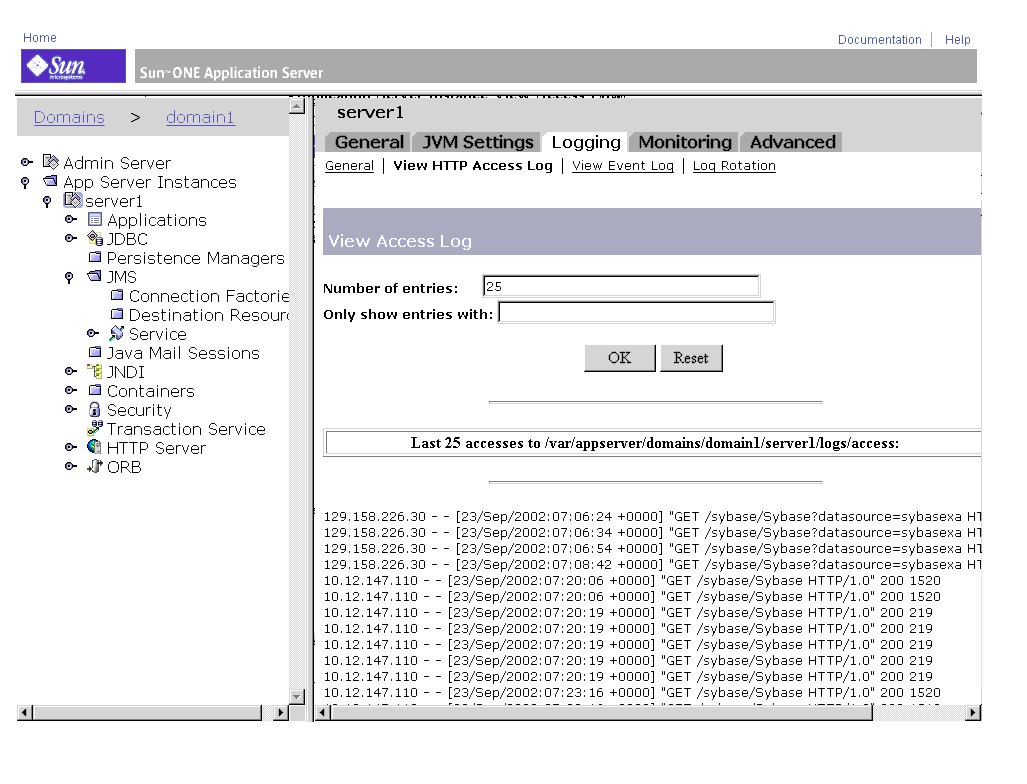Select the Containers icon in the tree

pyautogui.click(x=95, y=391)
